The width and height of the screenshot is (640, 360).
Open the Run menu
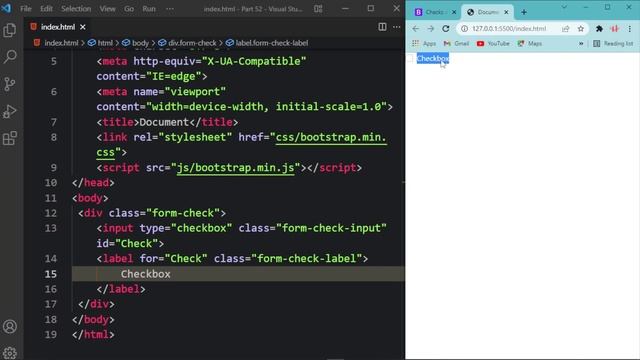click(149, 9)
